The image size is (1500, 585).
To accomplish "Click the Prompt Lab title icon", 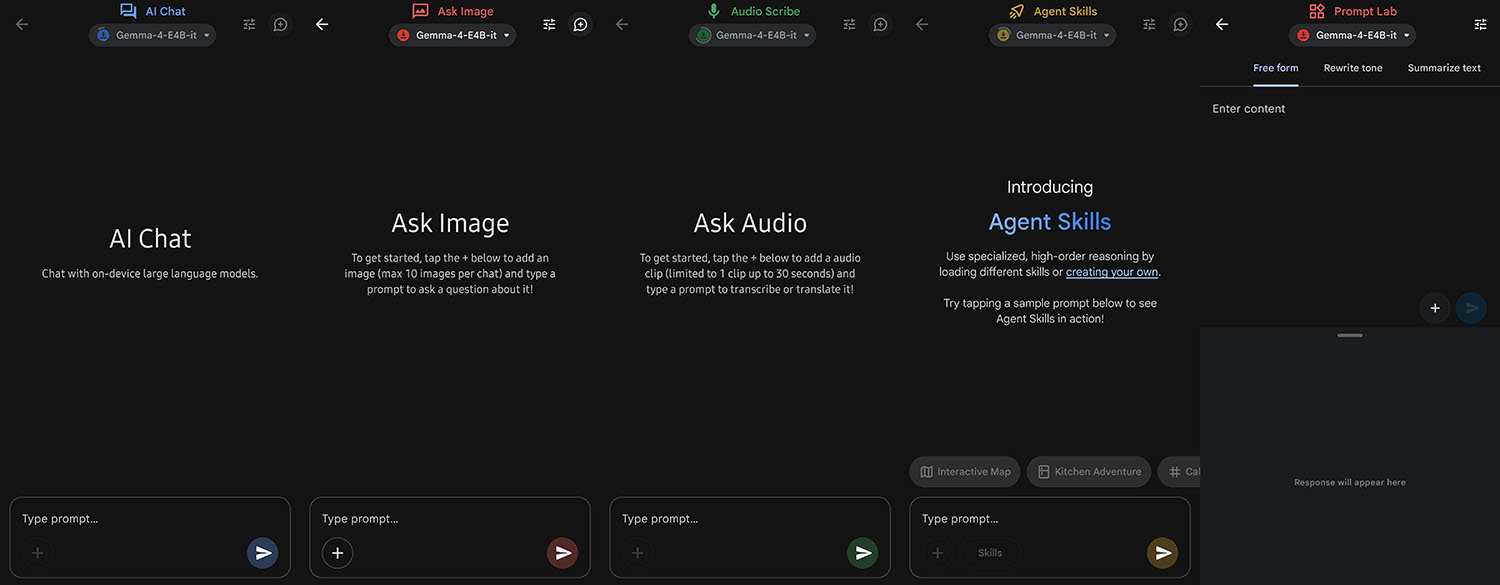I will click(x=1317, y=11).
